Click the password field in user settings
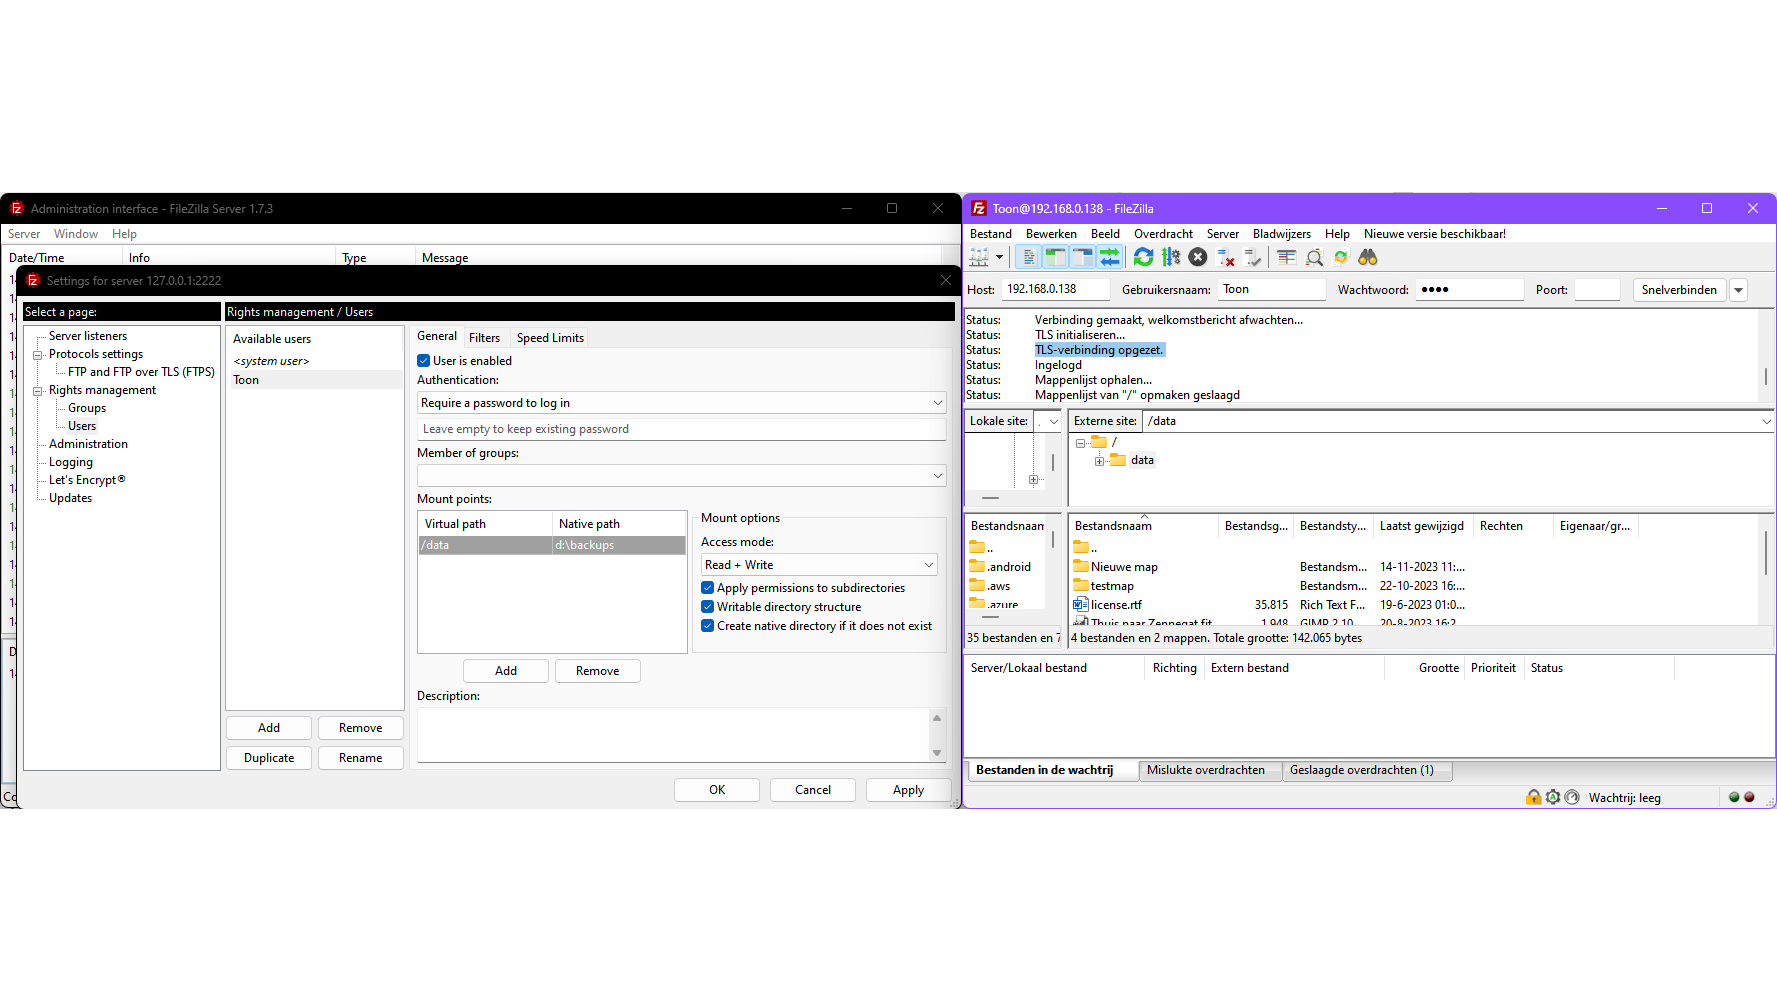The height and width of the screenshot is (1000, 1777). click(x=682, y=429)
